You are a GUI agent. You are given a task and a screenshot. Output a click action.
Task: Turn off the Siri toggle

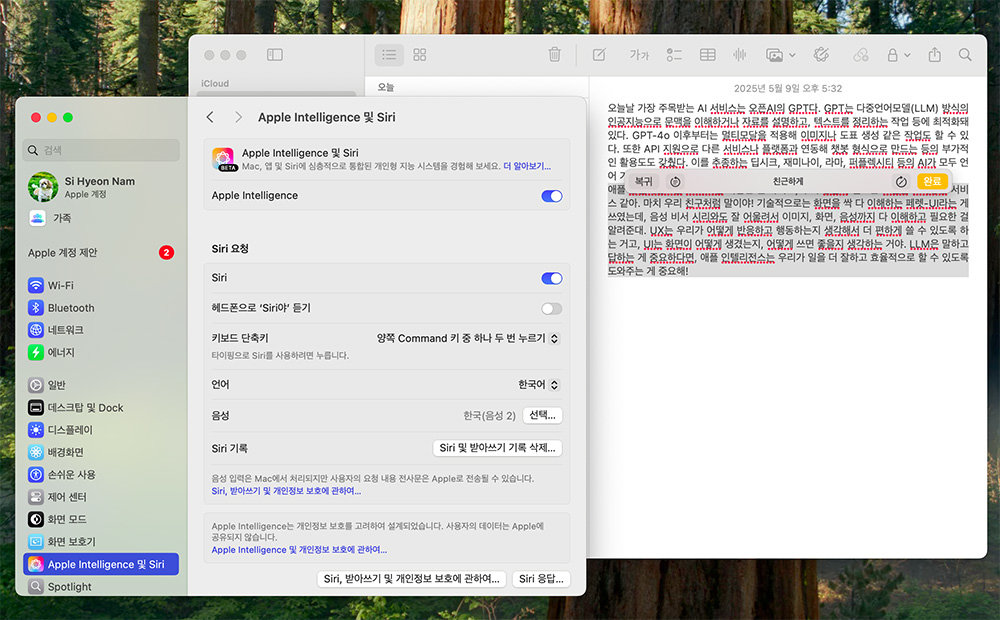(551, 278)
